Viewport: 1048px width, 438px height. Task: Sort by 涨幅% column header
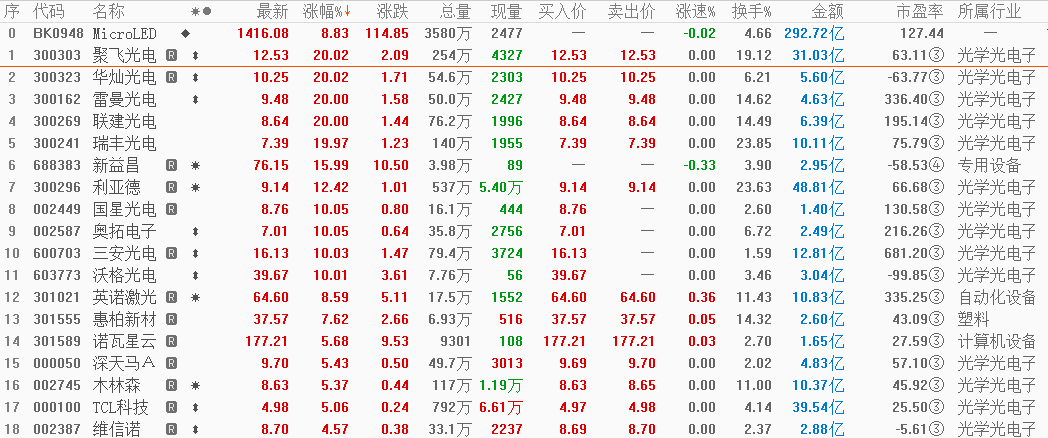[x=327, y=11]
